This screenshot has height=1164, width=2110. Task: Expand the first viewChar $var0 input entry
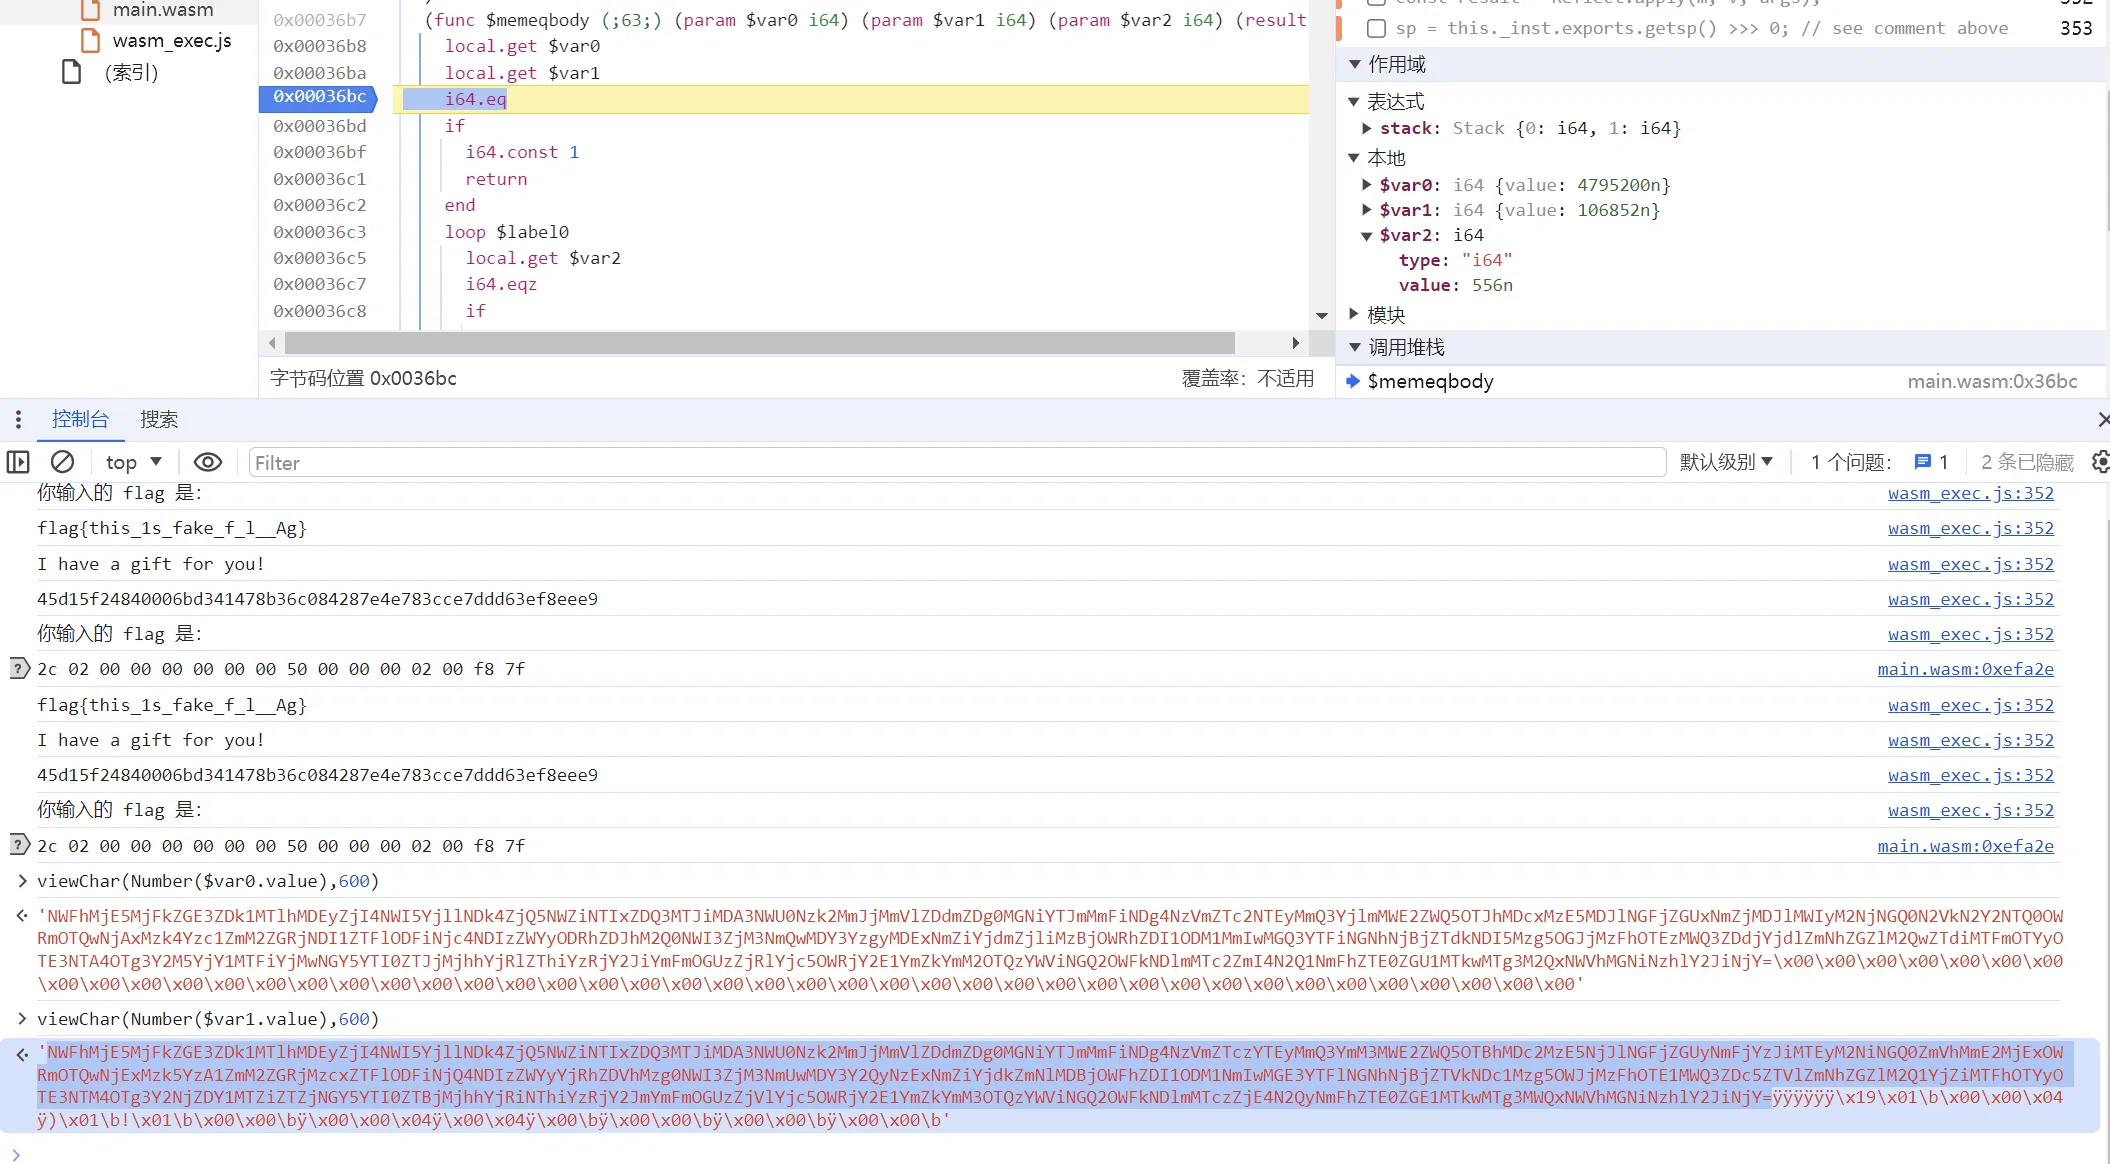click(22, 881)
